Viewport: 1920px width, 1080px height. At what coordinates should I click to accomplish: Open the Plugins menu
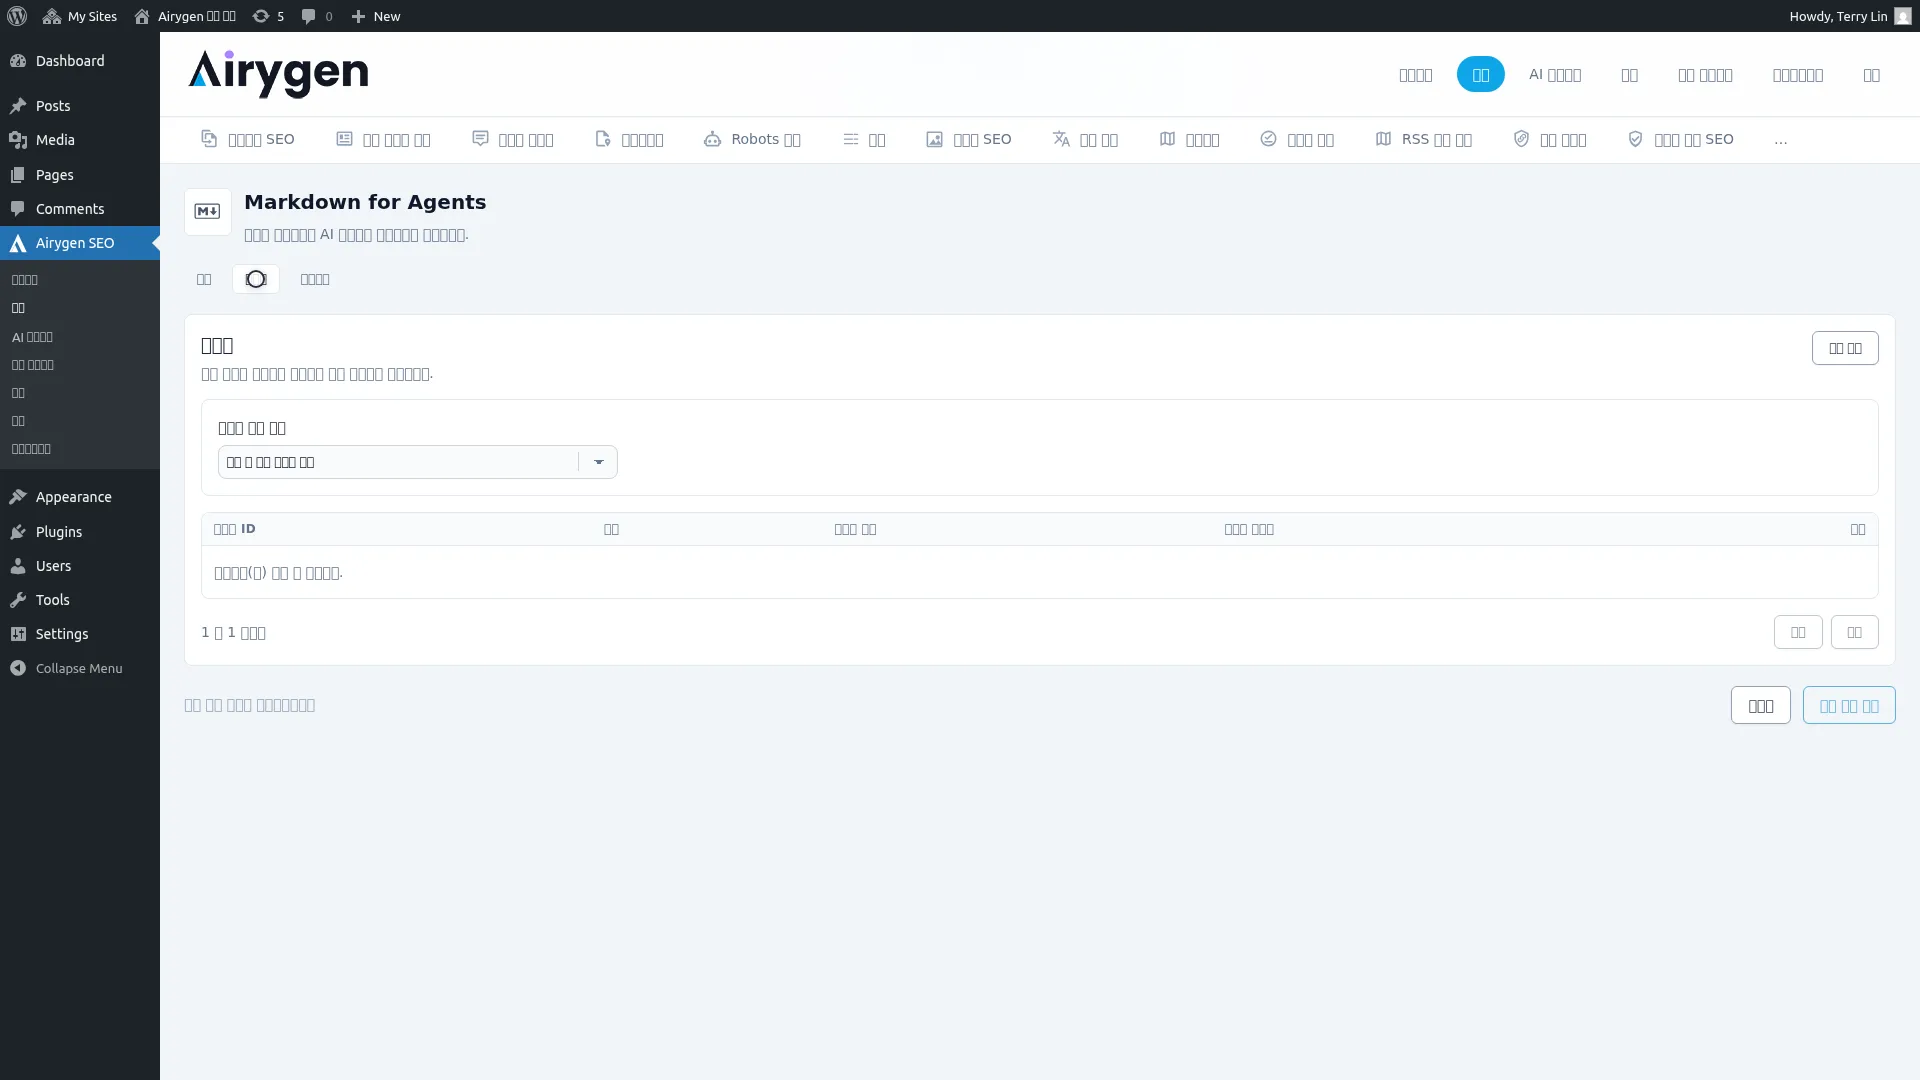80,532
